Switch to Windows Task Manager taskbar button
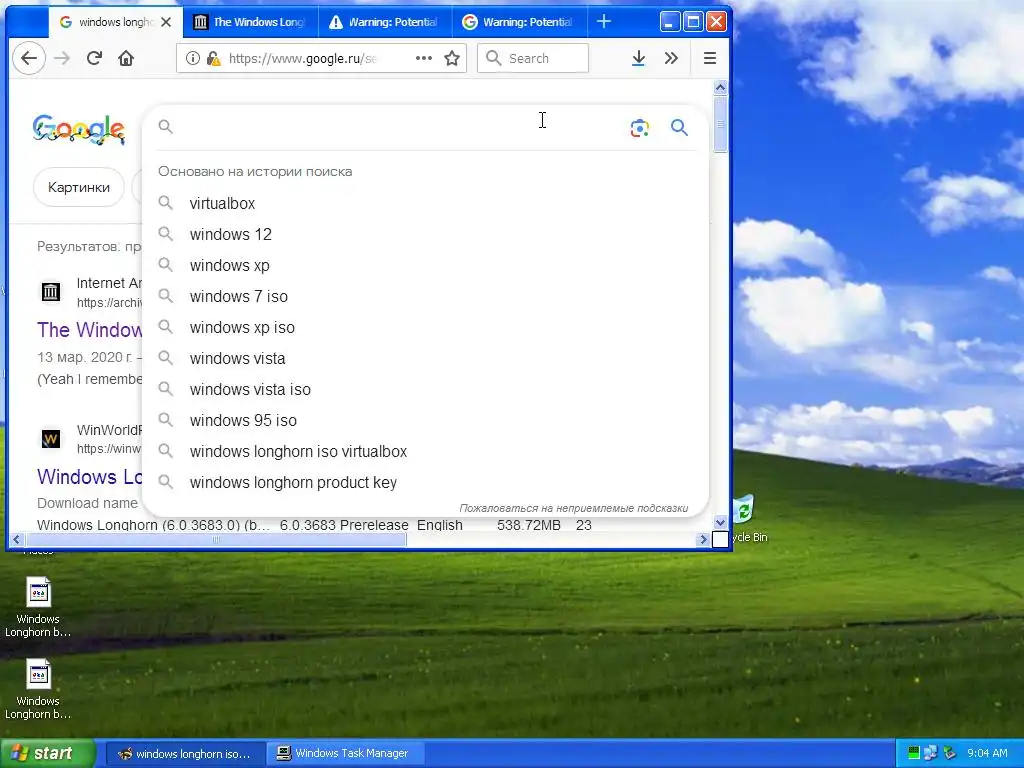Image resolution: width=1024 pixels, height=768 pixels. (x=344, y=754)
